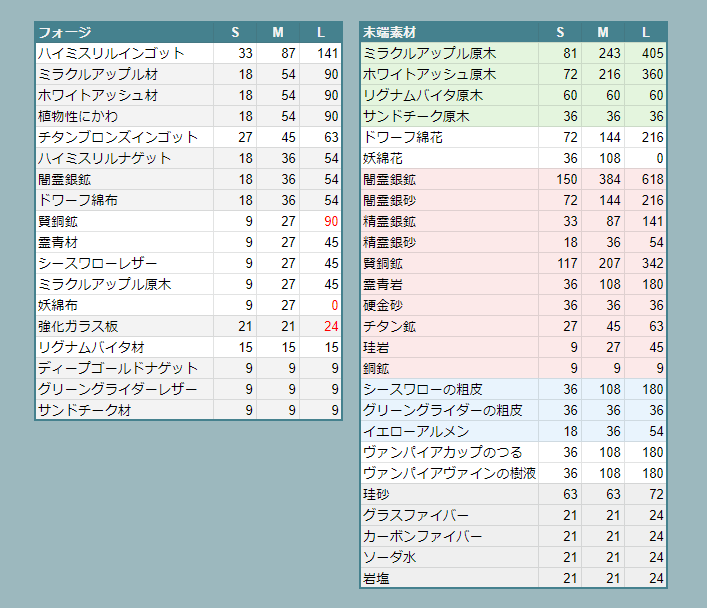Select the L column header in フォージ table

pos(320,32)
